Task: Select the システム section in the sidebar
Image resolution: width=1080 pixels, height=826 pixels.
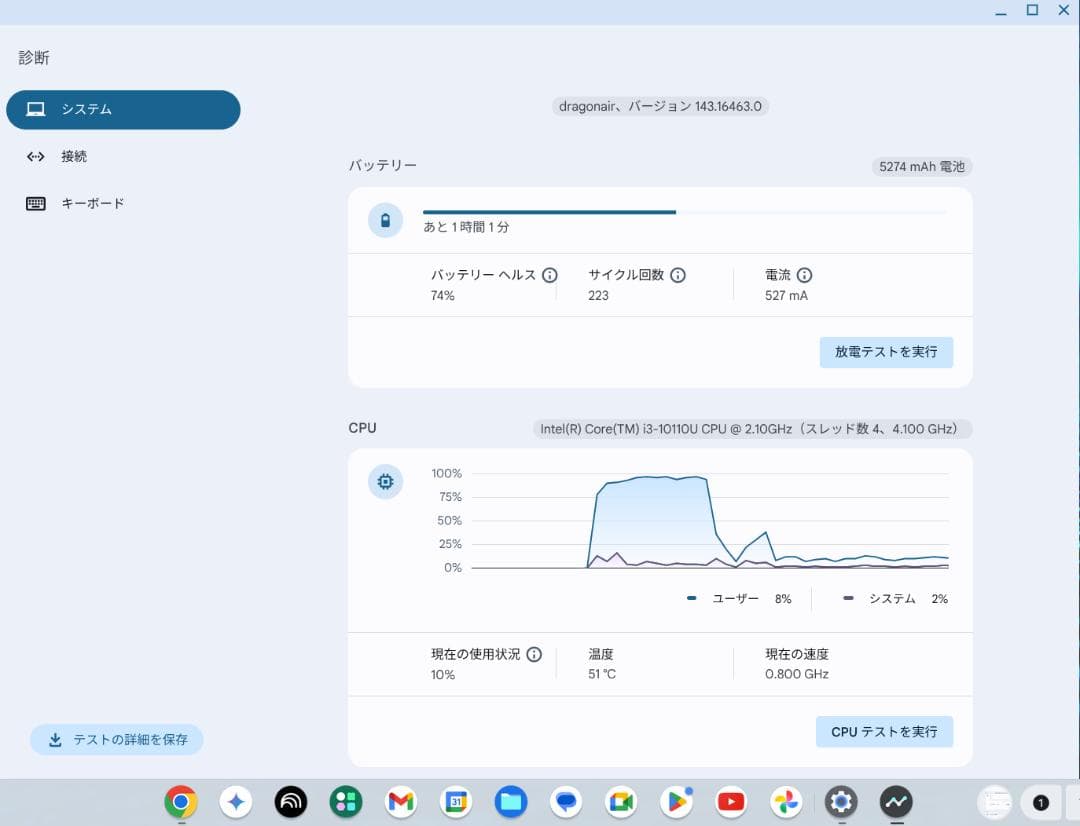Action: pos(123,109)
